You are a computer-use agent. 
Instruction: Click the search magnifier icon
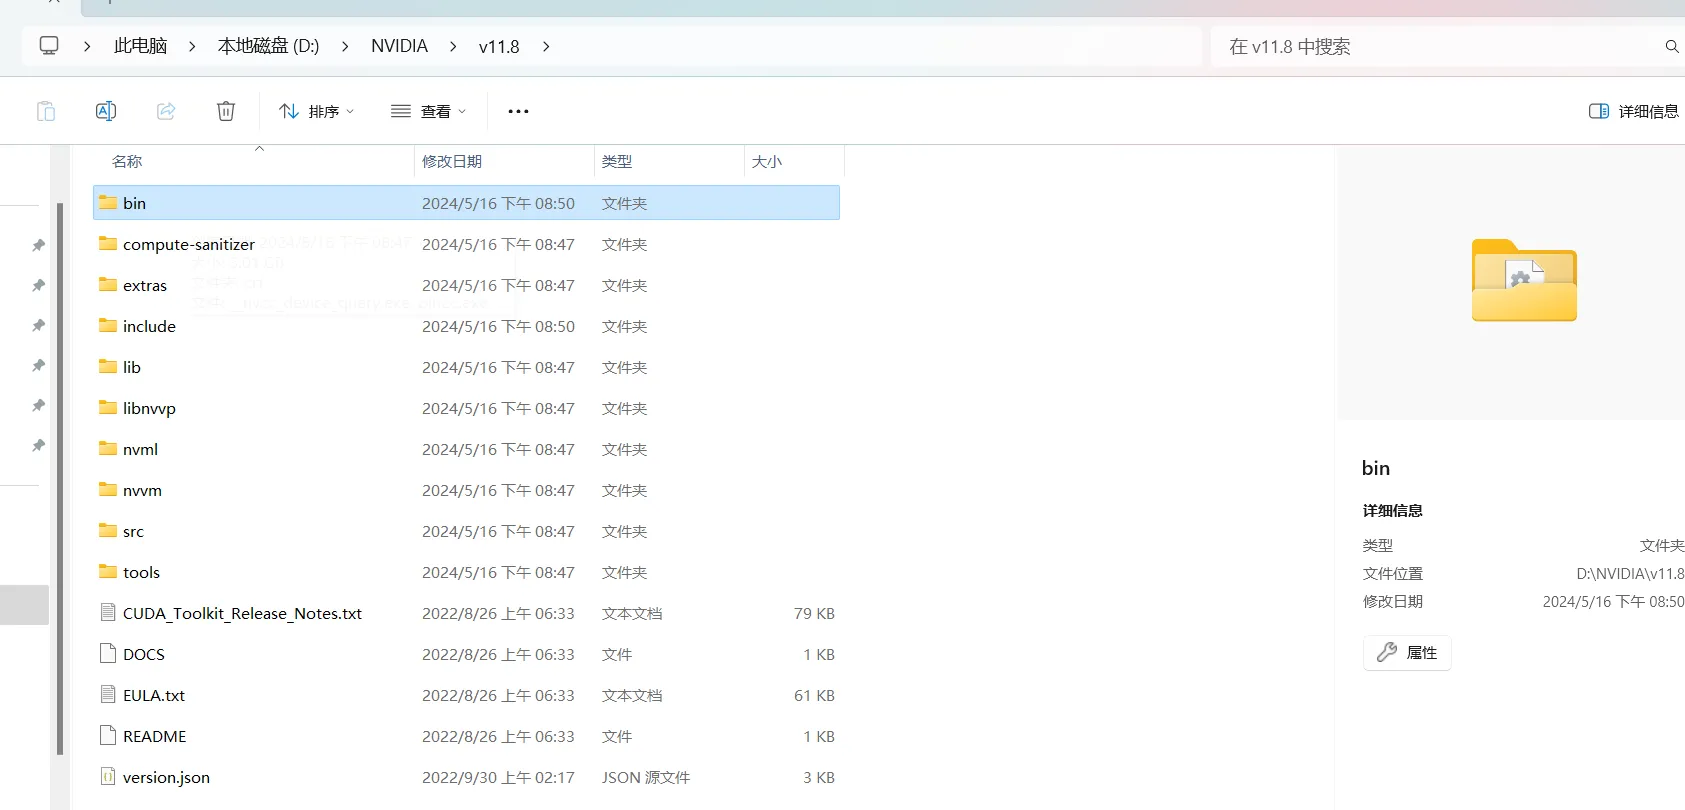tap(1671, 46)
